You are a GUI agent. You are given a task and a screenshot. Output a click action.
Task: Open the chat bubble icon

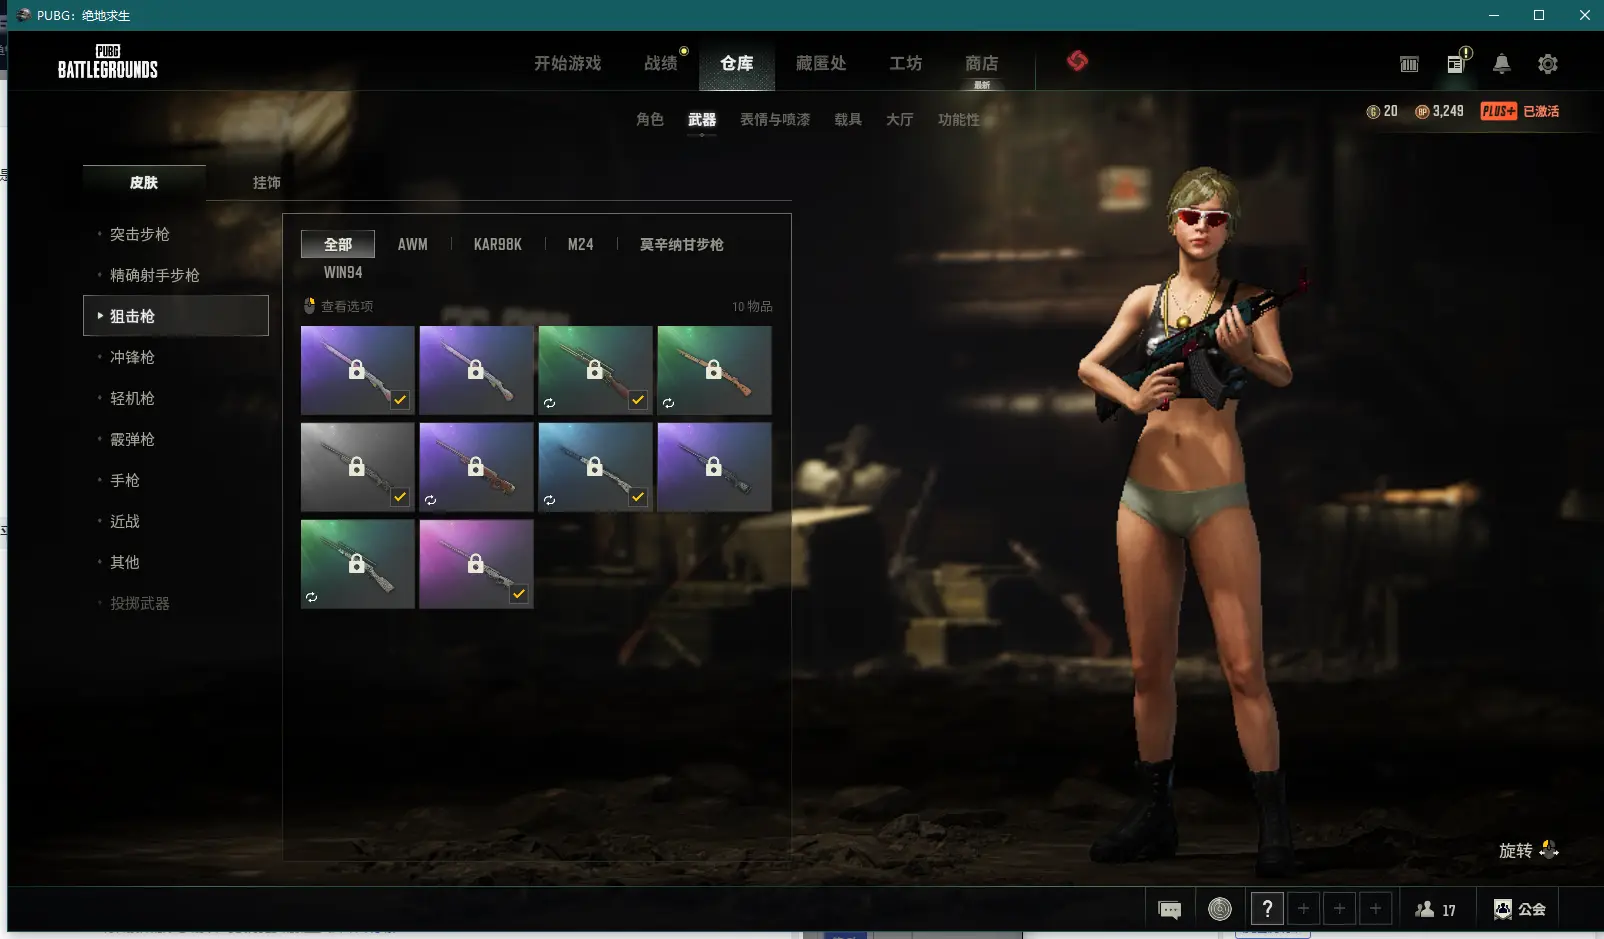coord(1170,909)
